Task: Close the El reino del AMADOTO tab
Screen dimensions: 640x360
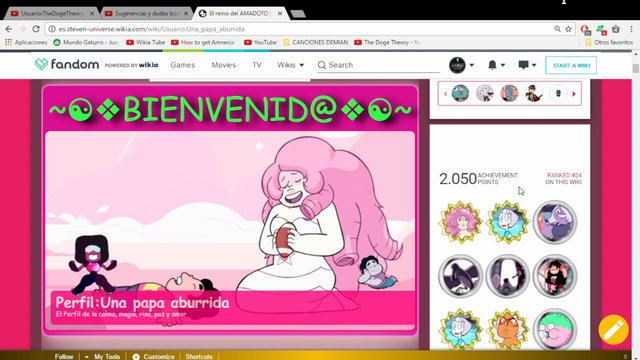Action: tap(280, 13)
